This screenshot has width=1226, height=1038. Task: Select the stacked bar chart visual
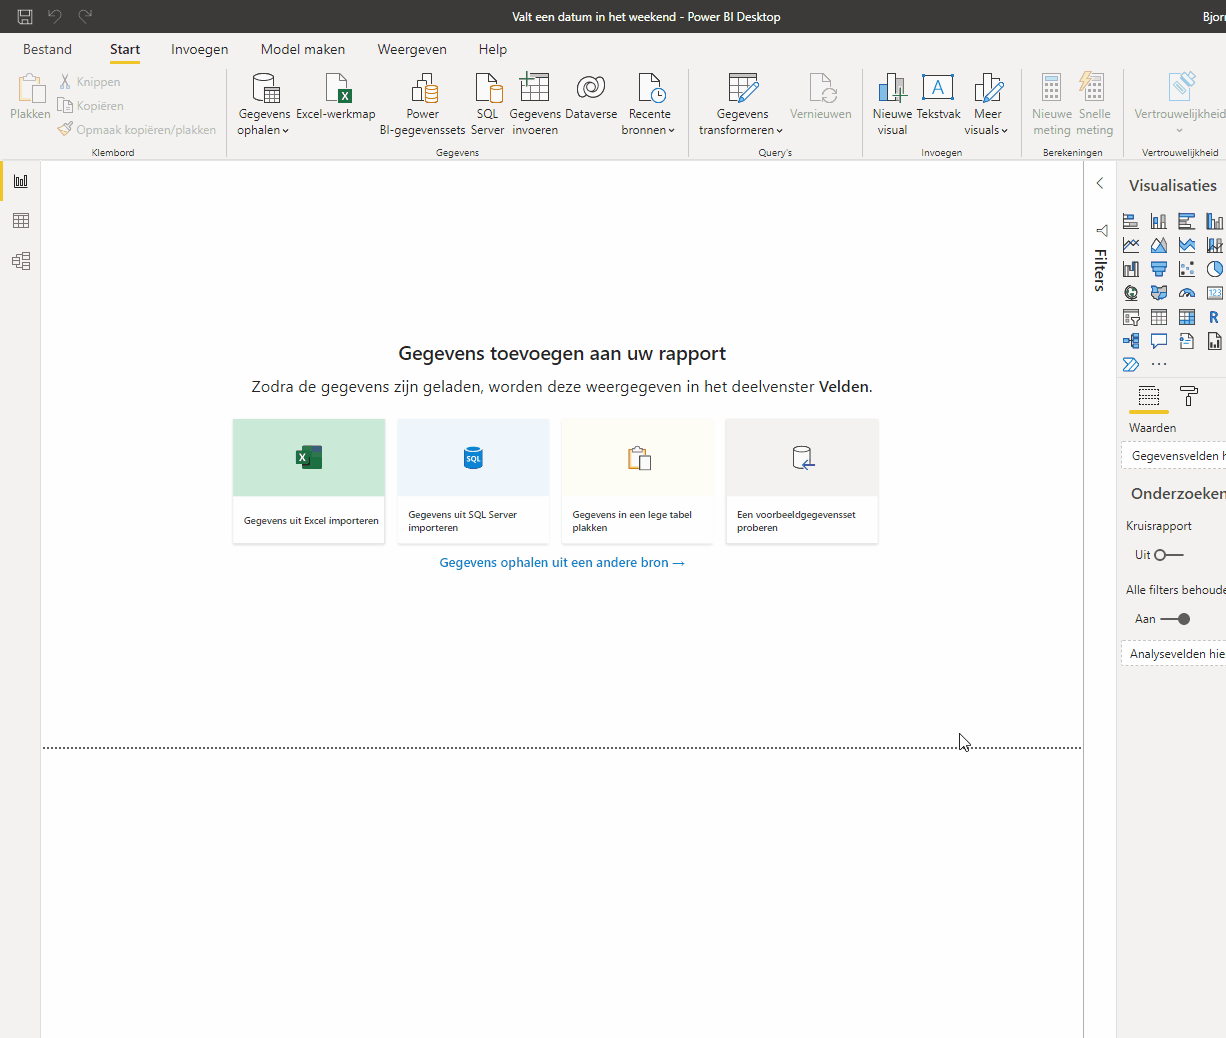tap(1131, 221)
